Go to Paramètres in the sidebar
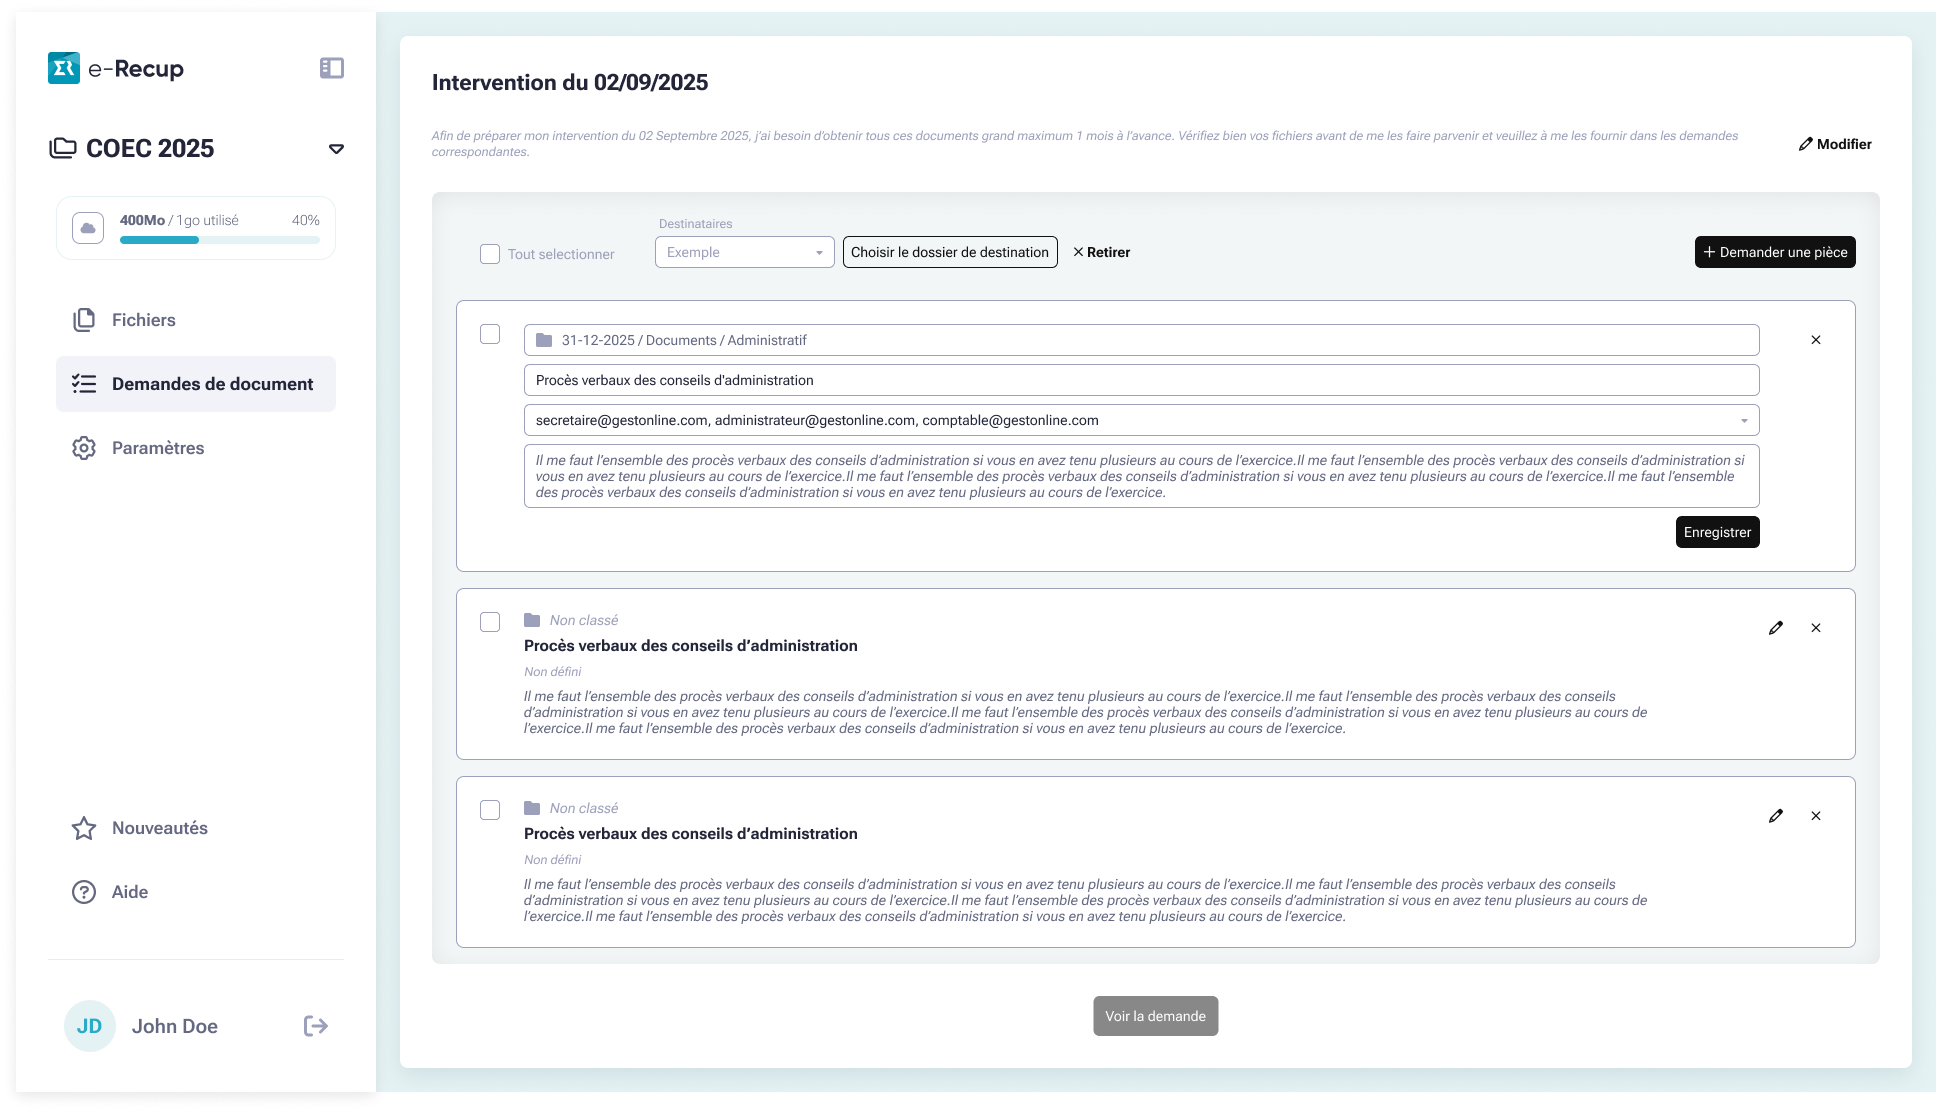1936x1112 pixels. [158, 448]
